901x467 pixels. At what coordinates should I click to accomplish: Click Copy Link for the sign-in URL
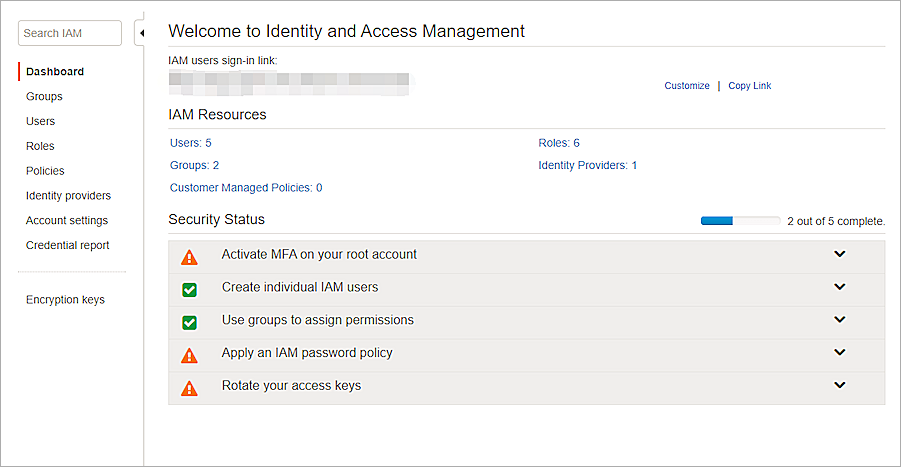[x=749, y=86]
